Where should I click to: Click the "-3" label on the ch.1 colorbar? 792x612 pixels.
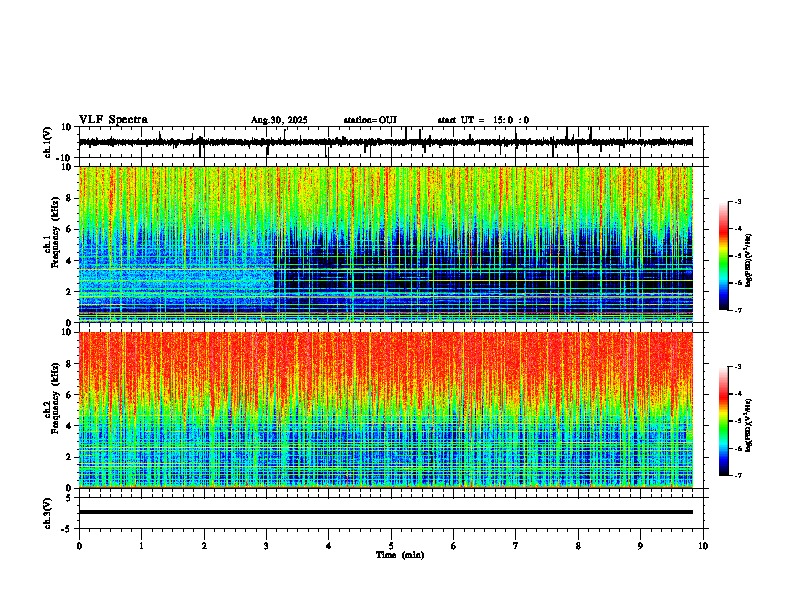pos(738,202)
